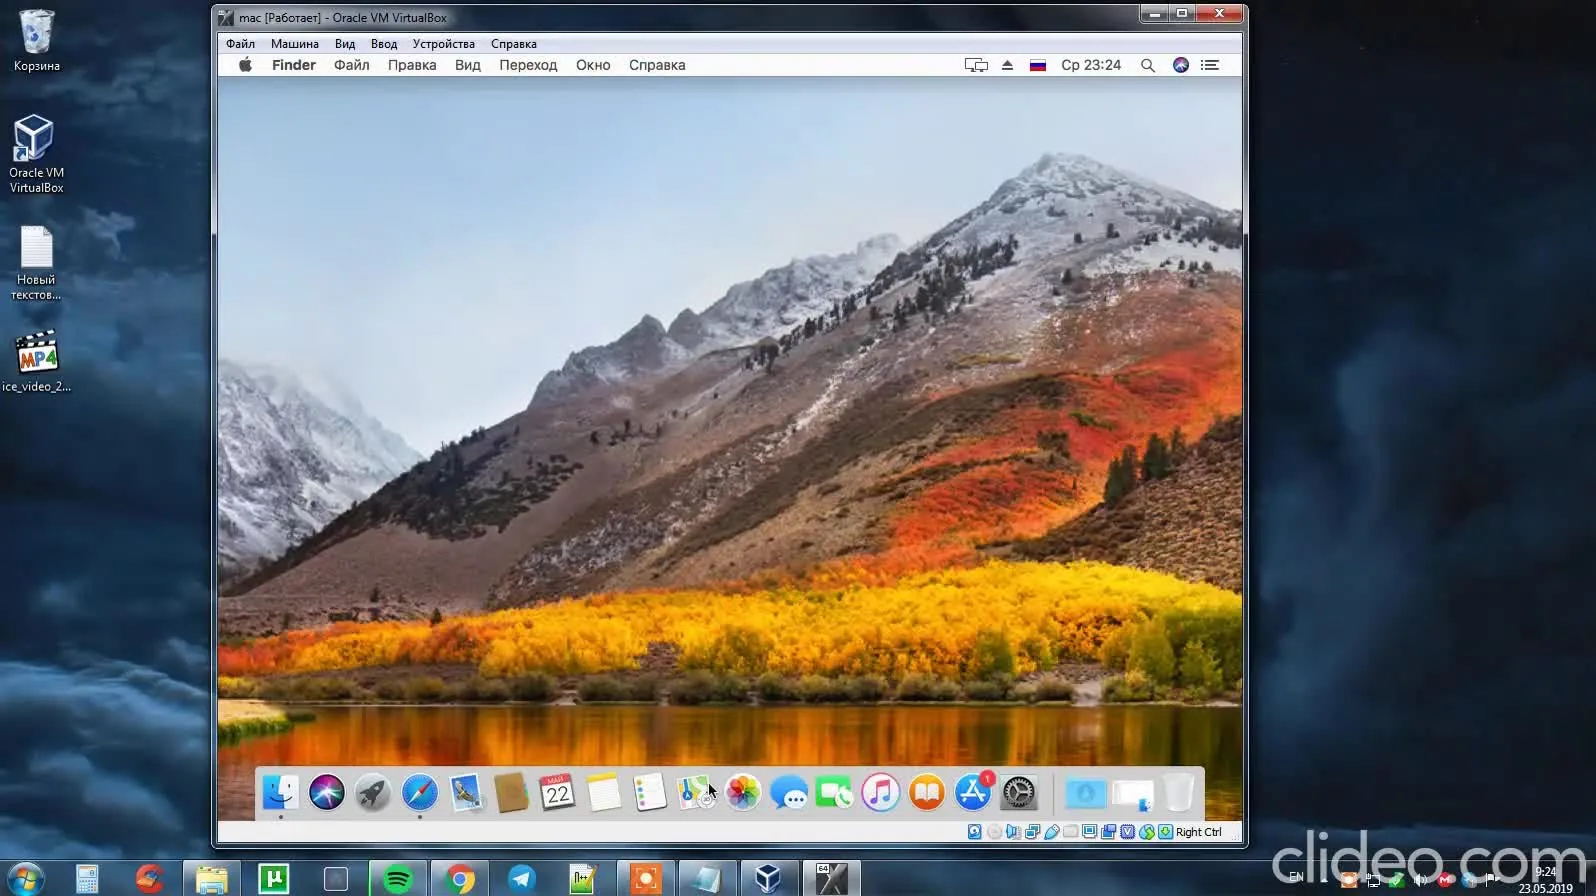Open display mirroring icon in menu bar
This screenshot has width=1596, height=896.
(x=976, y=65)
